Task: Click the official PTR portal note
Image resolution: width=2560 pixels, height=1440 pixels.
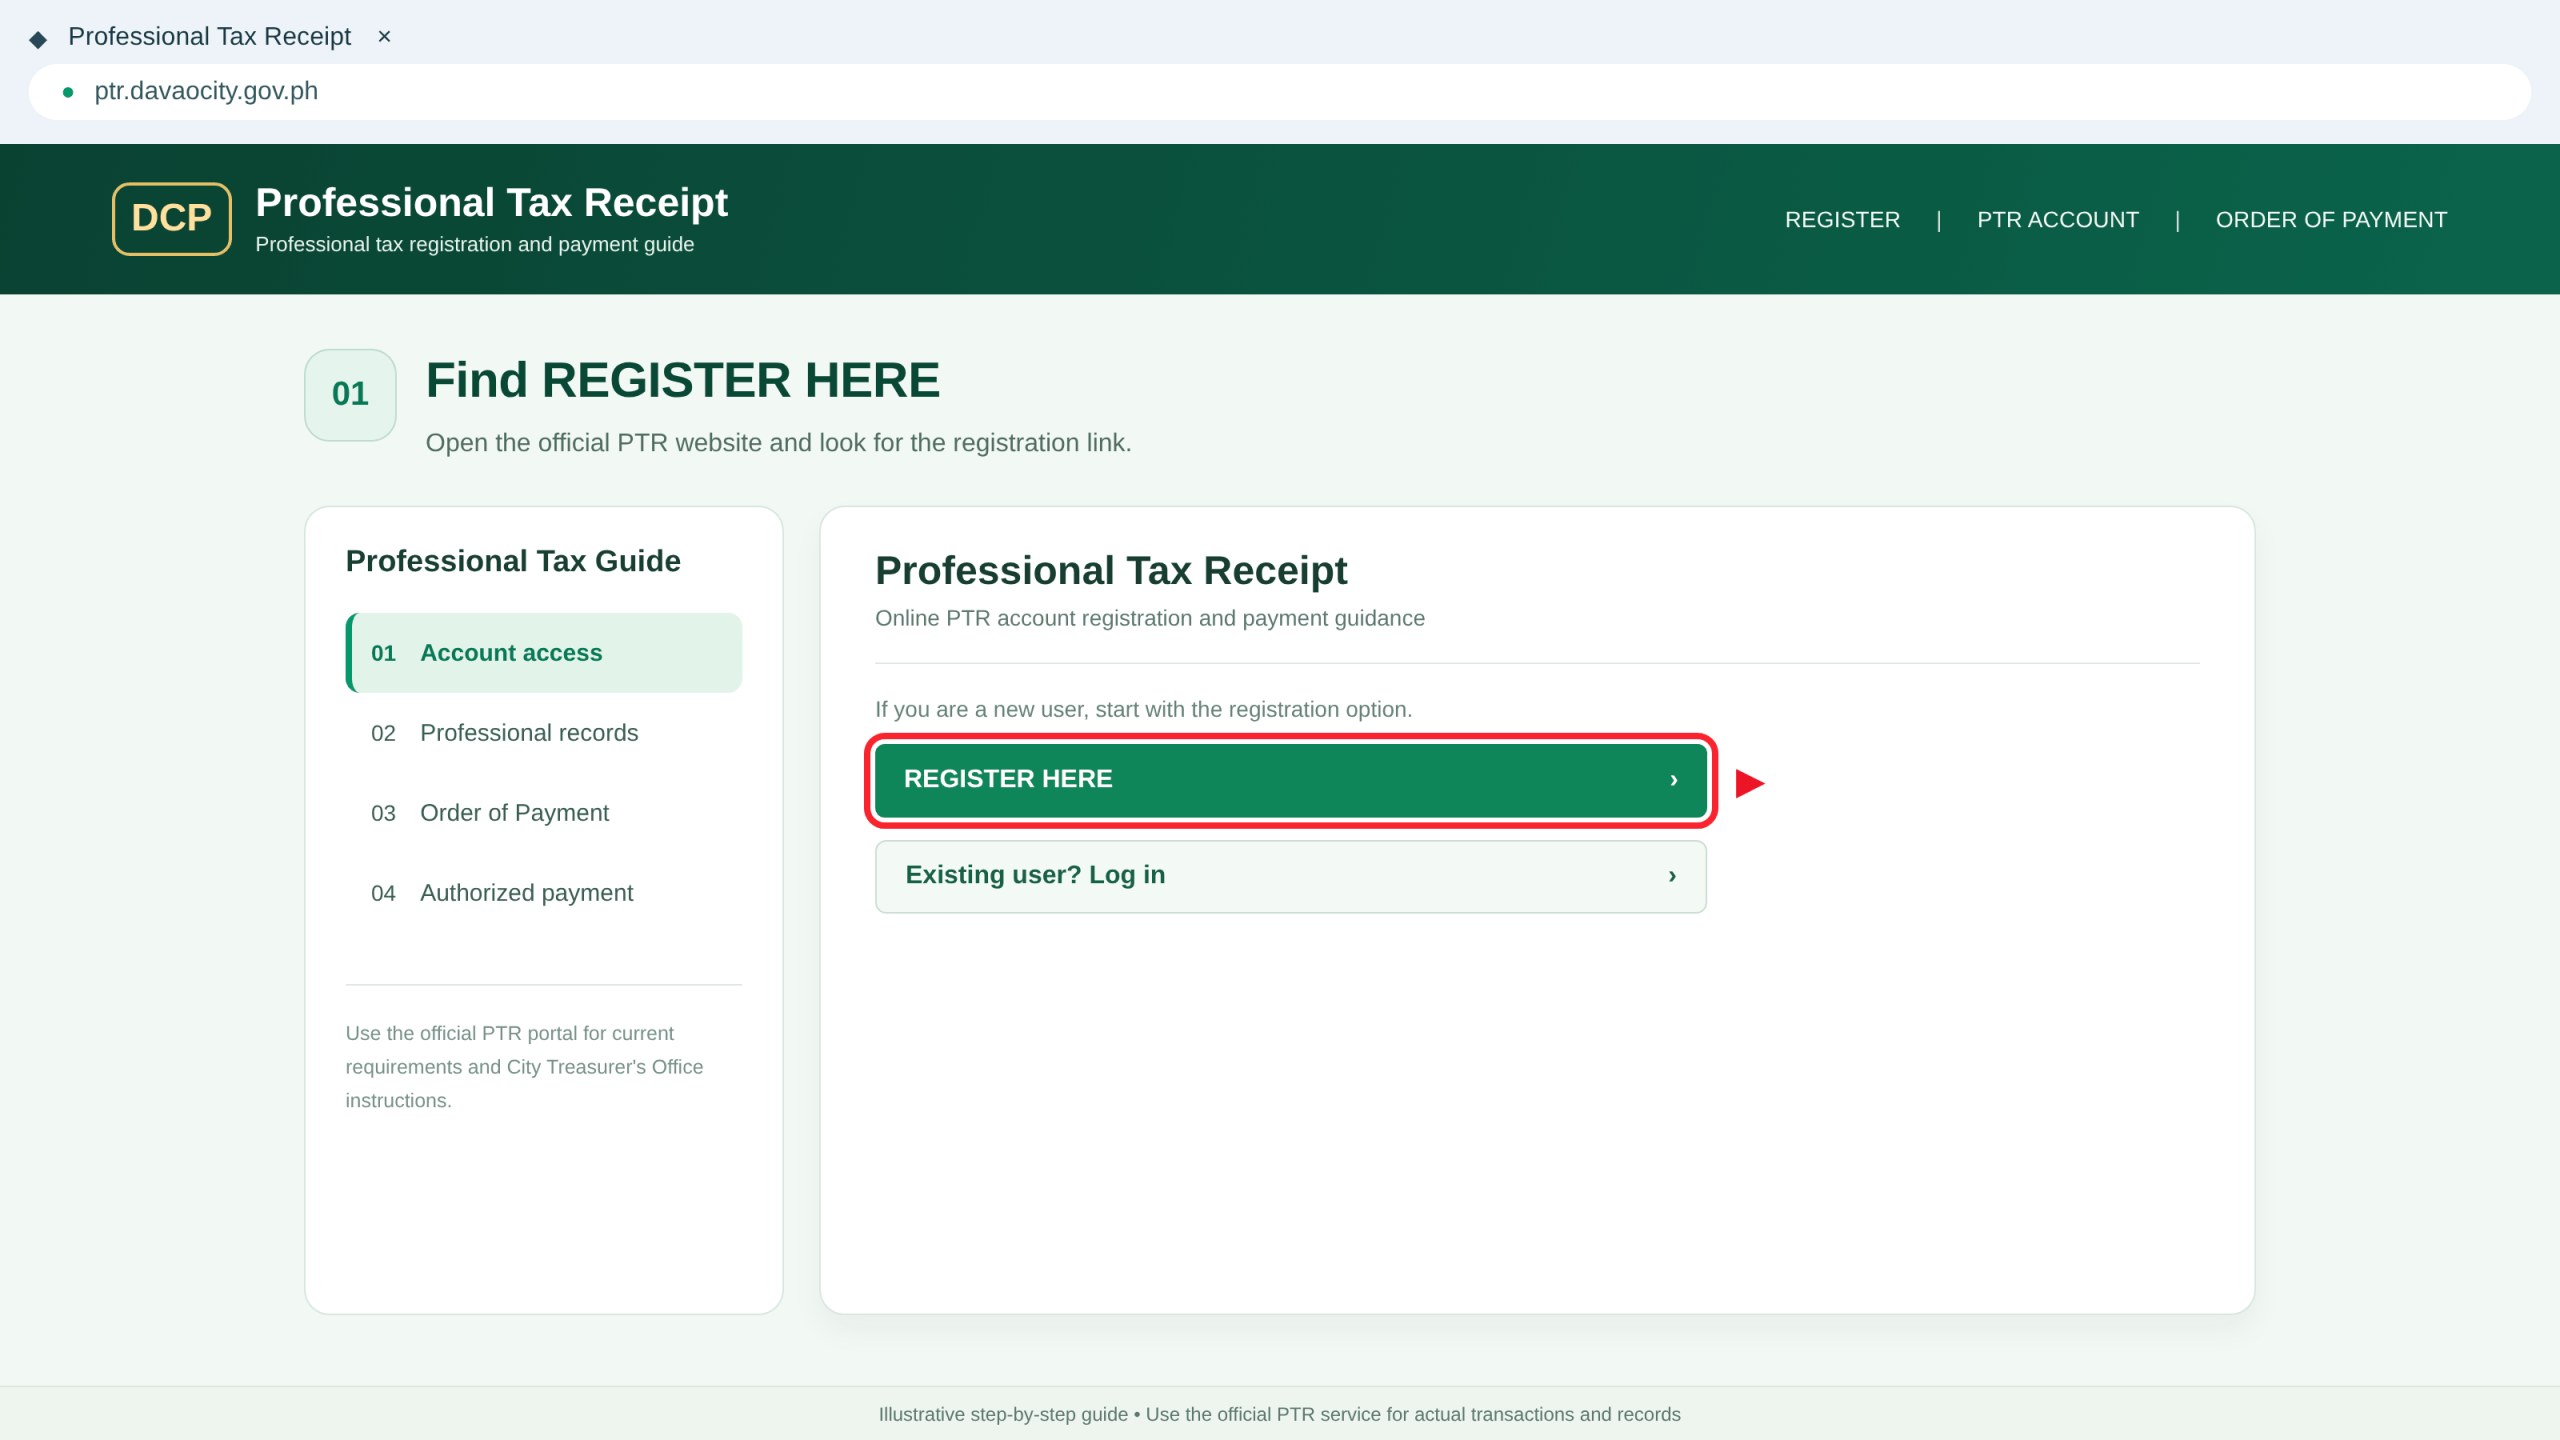Action: click(524, 1066)
